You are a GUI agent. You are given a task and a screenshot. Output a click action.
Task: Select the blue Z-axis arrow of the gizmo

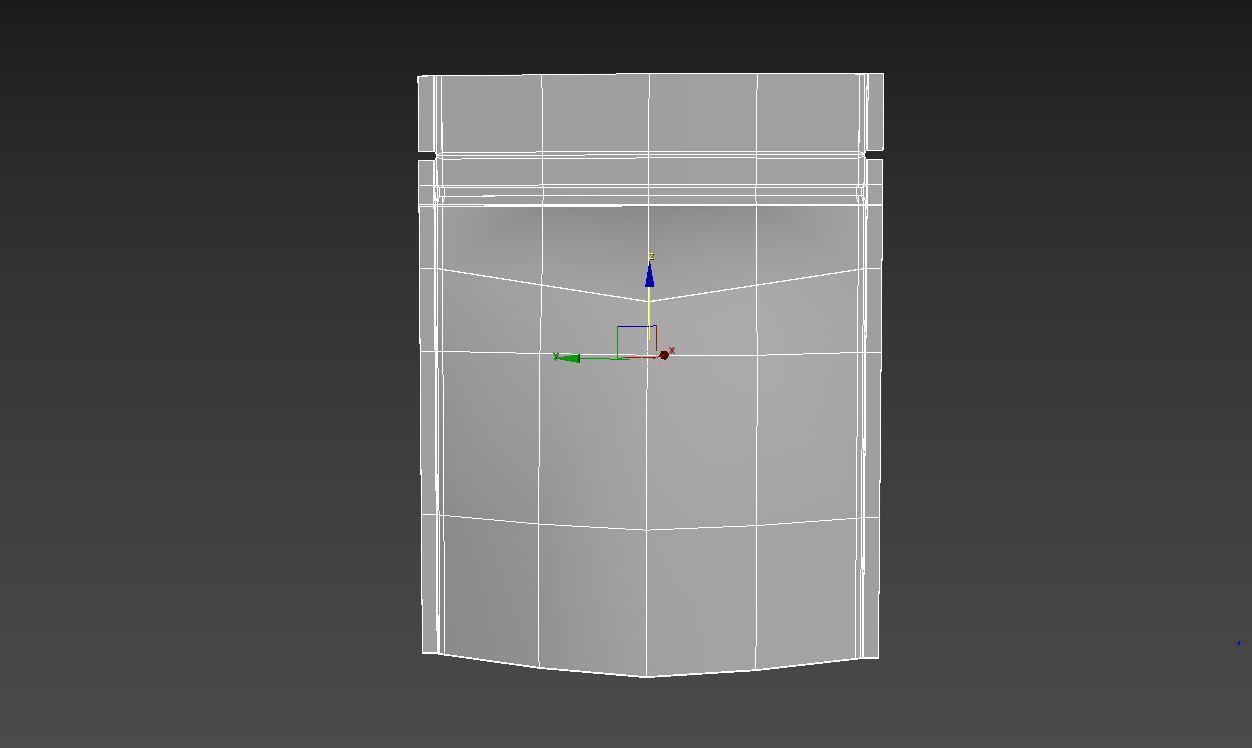pos(649,274)
